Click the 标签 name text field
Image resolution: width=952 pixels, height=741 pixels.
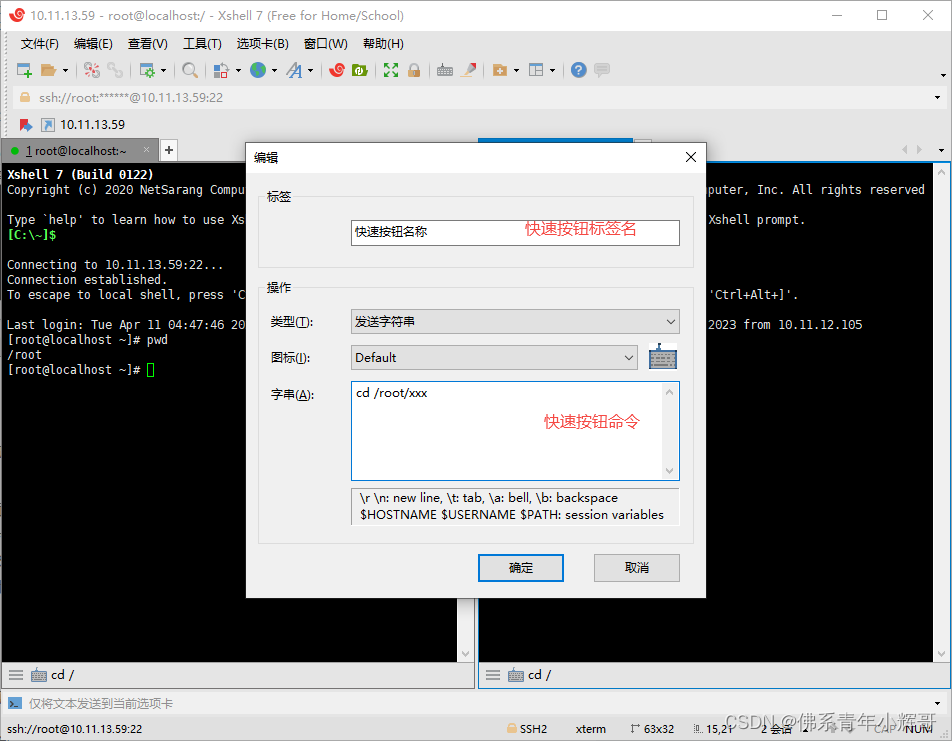pos(515,233)
